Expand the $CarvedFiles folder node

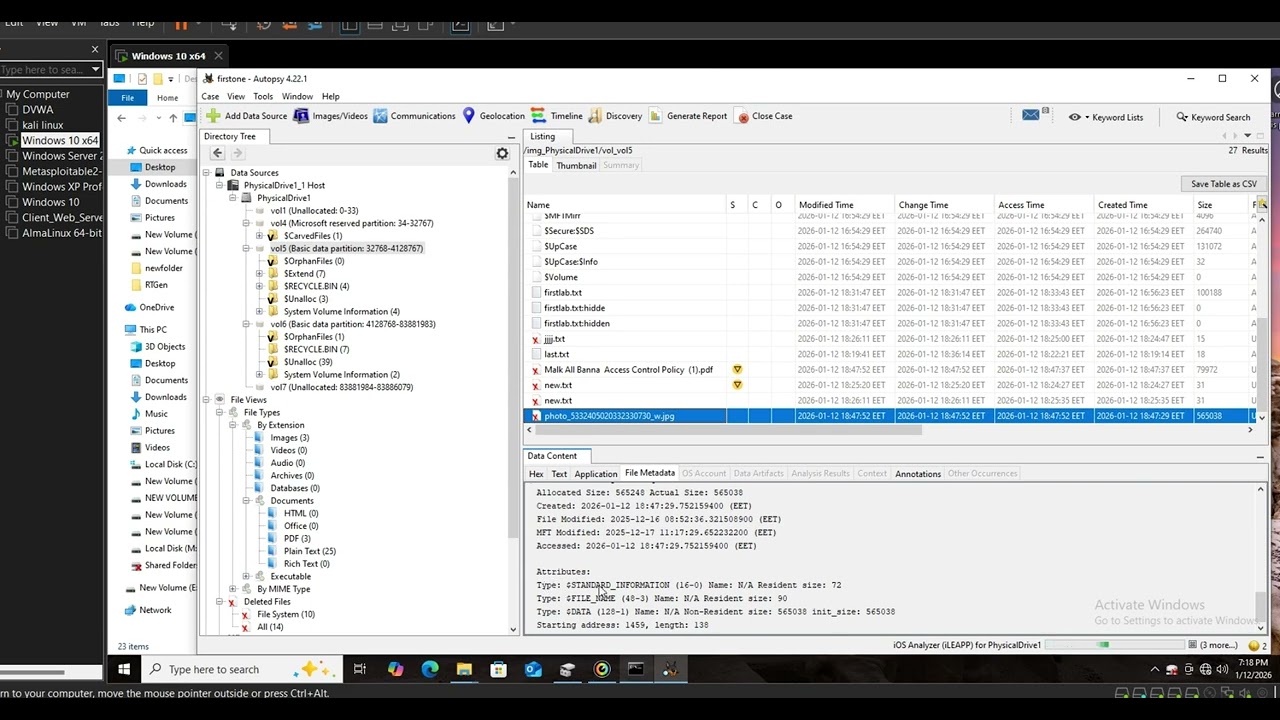[259, 236]
